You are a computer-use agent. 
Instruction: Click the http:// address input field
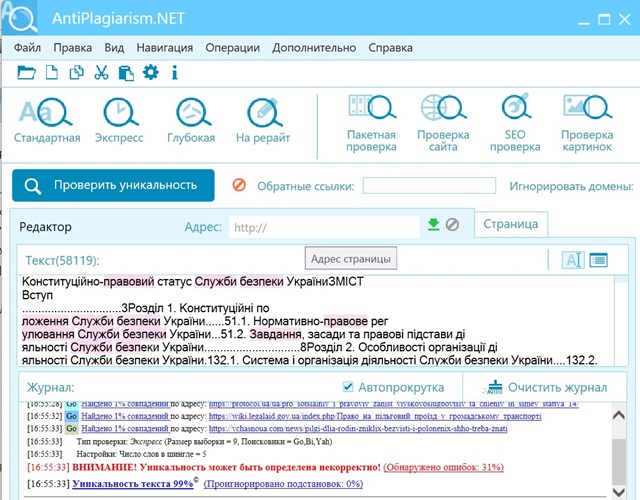click(324, 227)
